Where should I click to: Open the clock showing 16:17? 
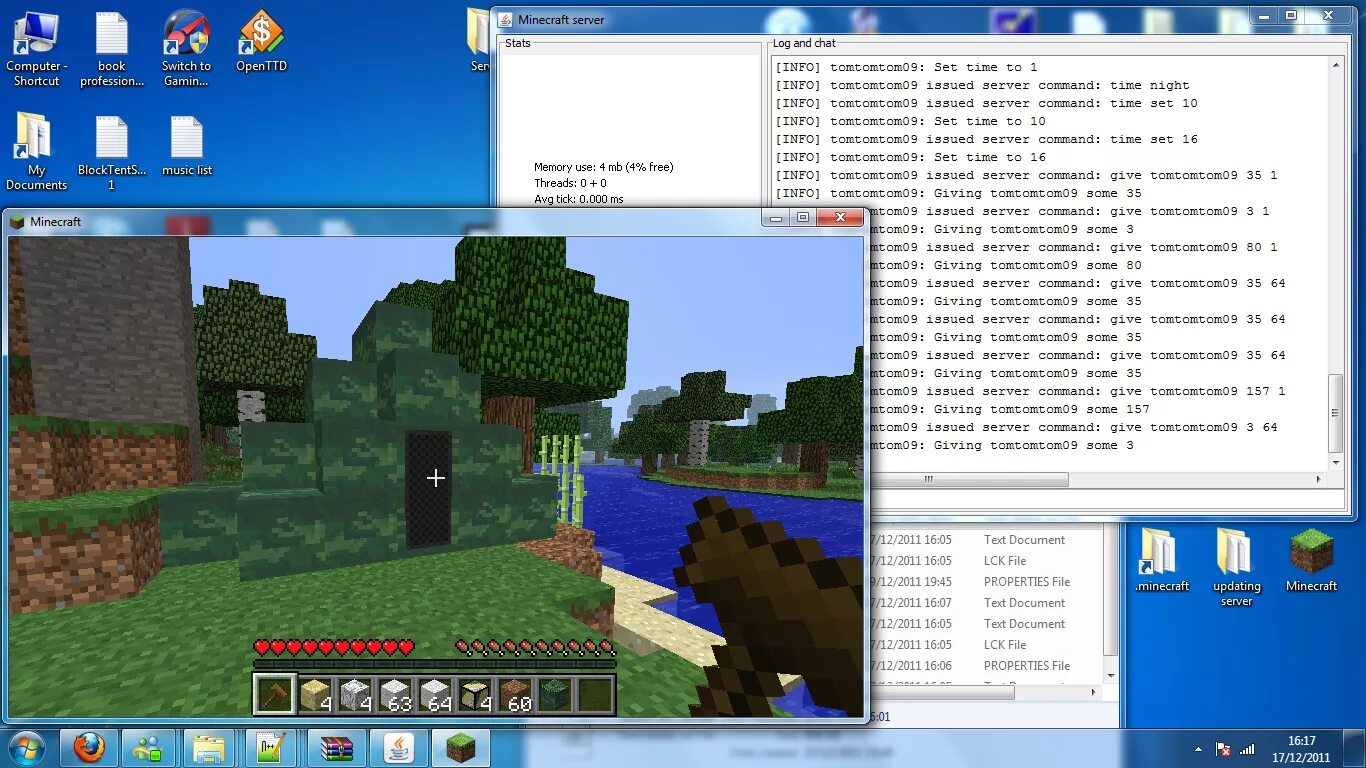coord(1301,748)
